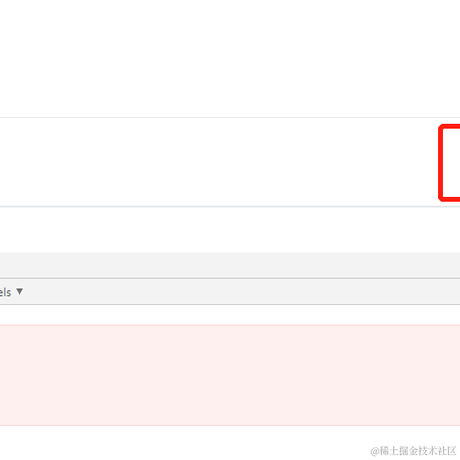460x460 pixels.
Task: Click the gray tab strip above the console toolbar
Action: point(230,265)
